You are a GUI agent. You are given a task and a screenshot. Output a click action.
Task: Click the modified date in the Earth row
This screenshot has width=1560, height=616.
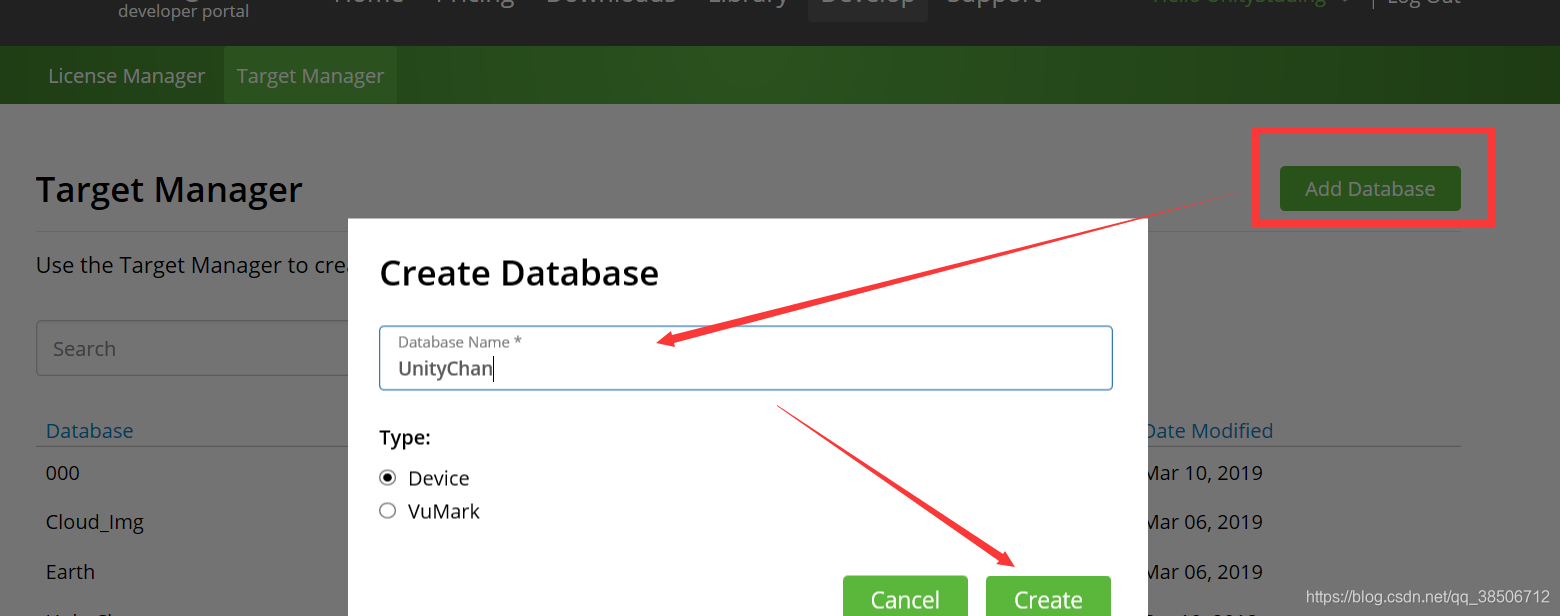click(1204, 572)
